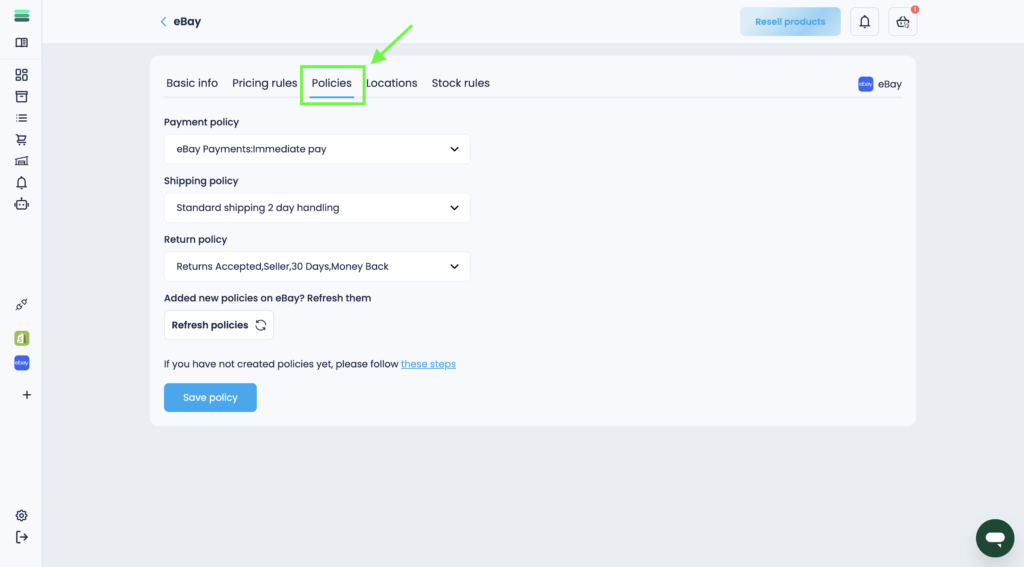Click the Refresh policies button
This screenshot has height=567, width=1024.
pos(218,325)
